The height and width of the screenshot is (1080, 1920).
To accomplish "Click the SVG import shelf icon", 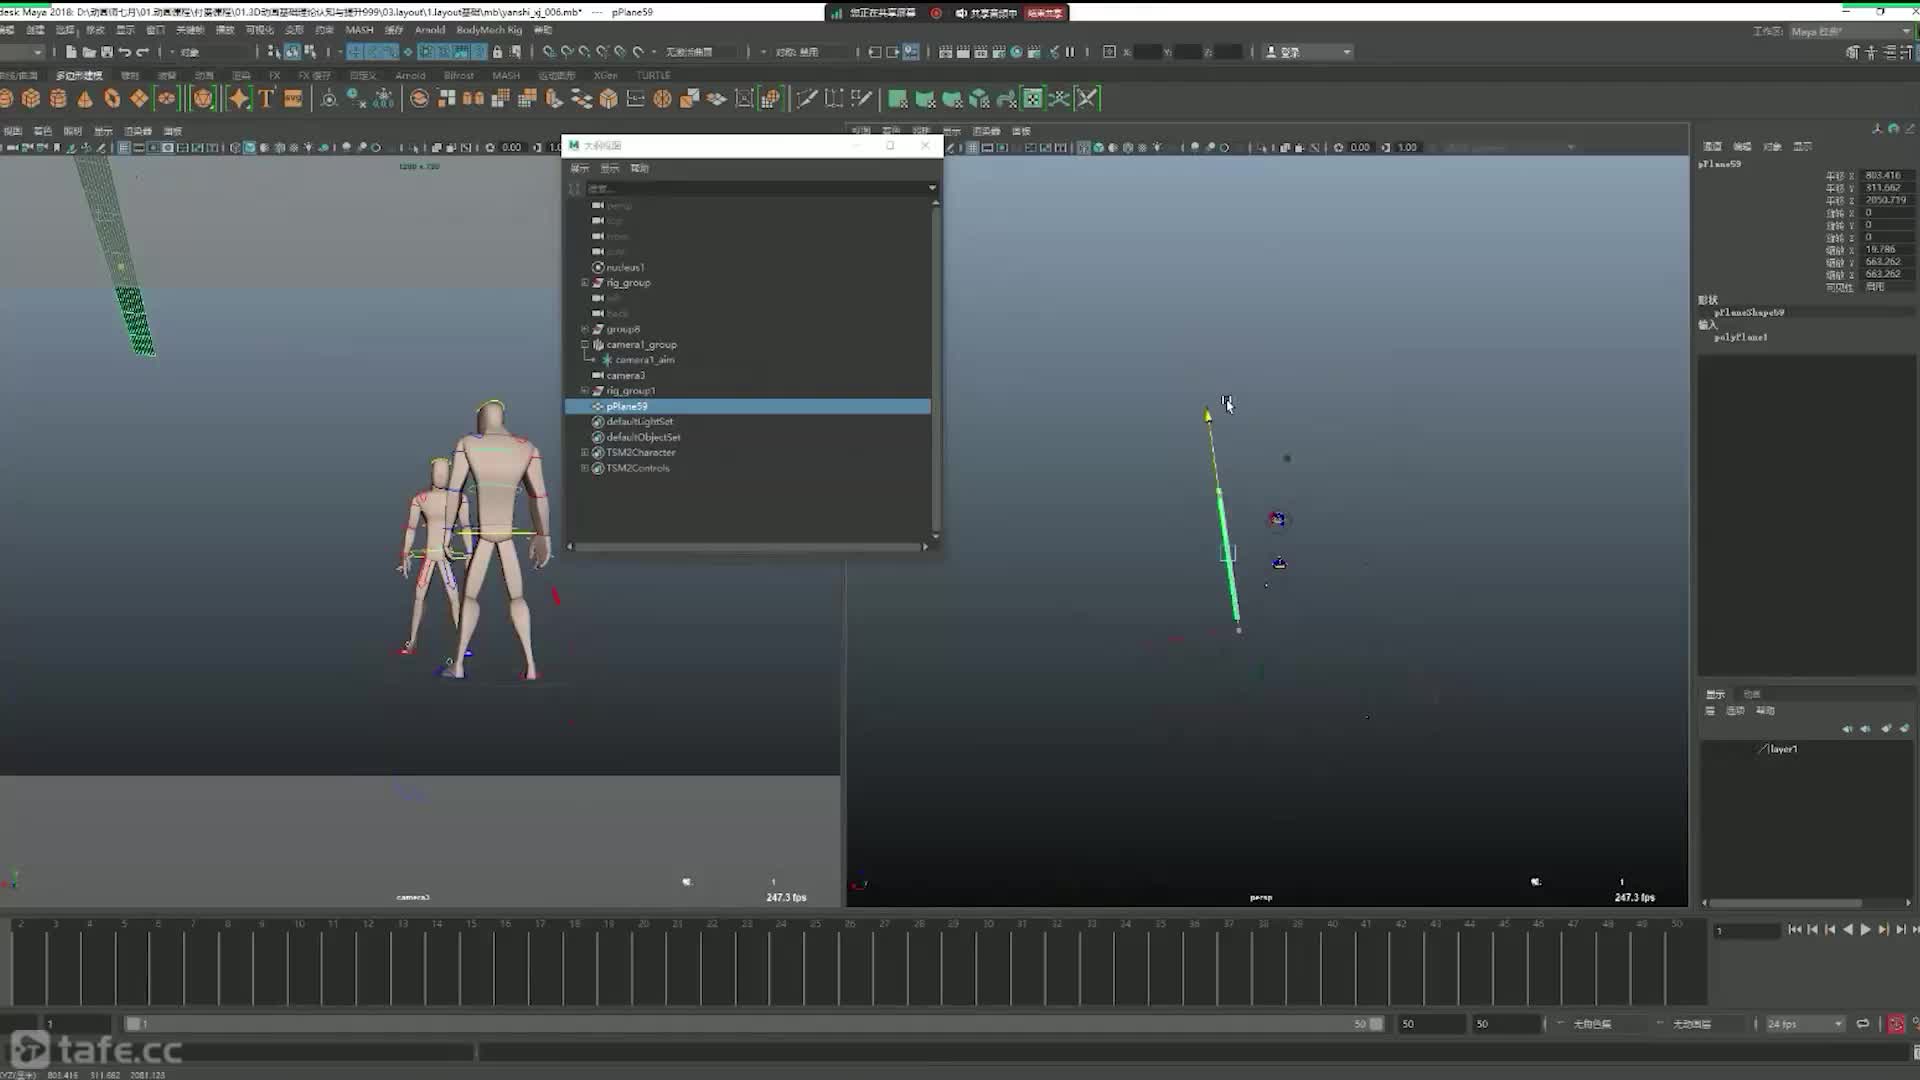I will pos(293,98).
